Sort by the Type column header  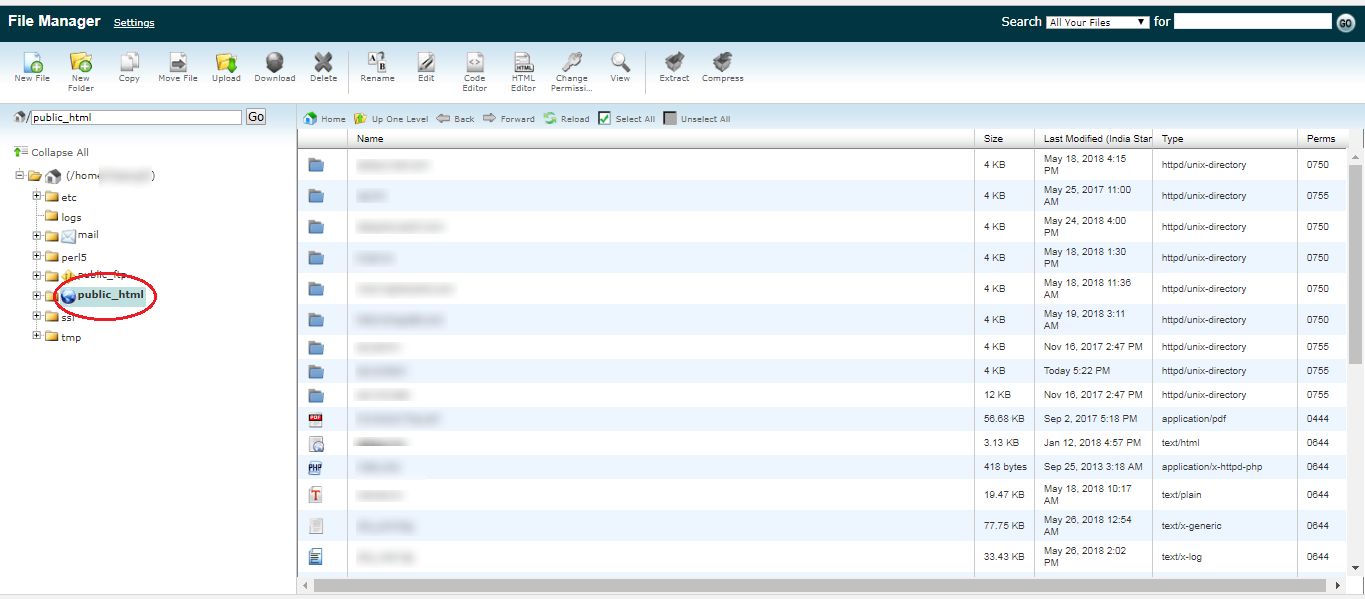1226,138
